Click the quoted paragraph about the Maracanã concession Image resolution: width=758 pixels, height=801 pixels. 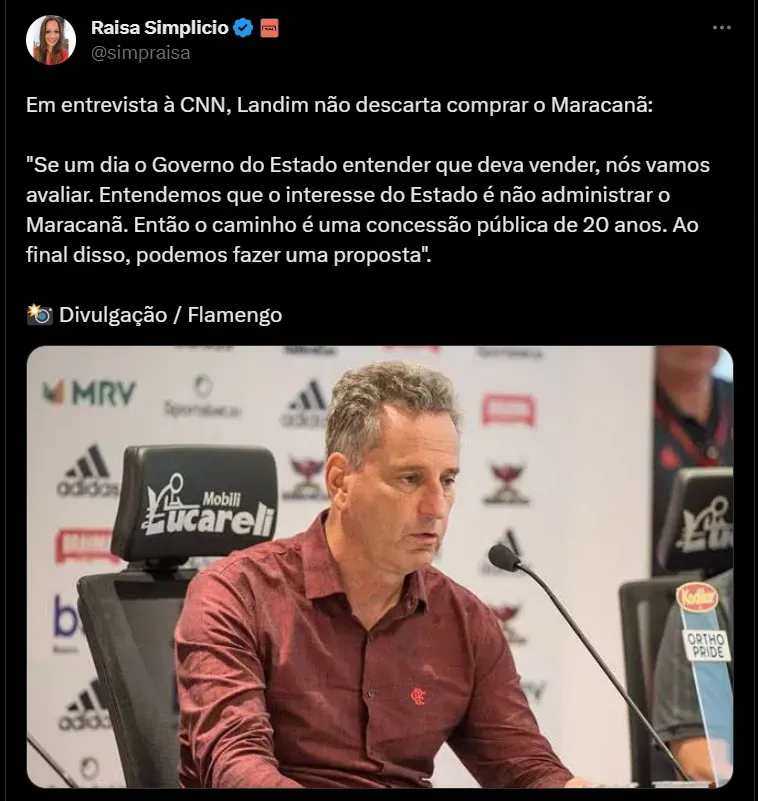368,210
